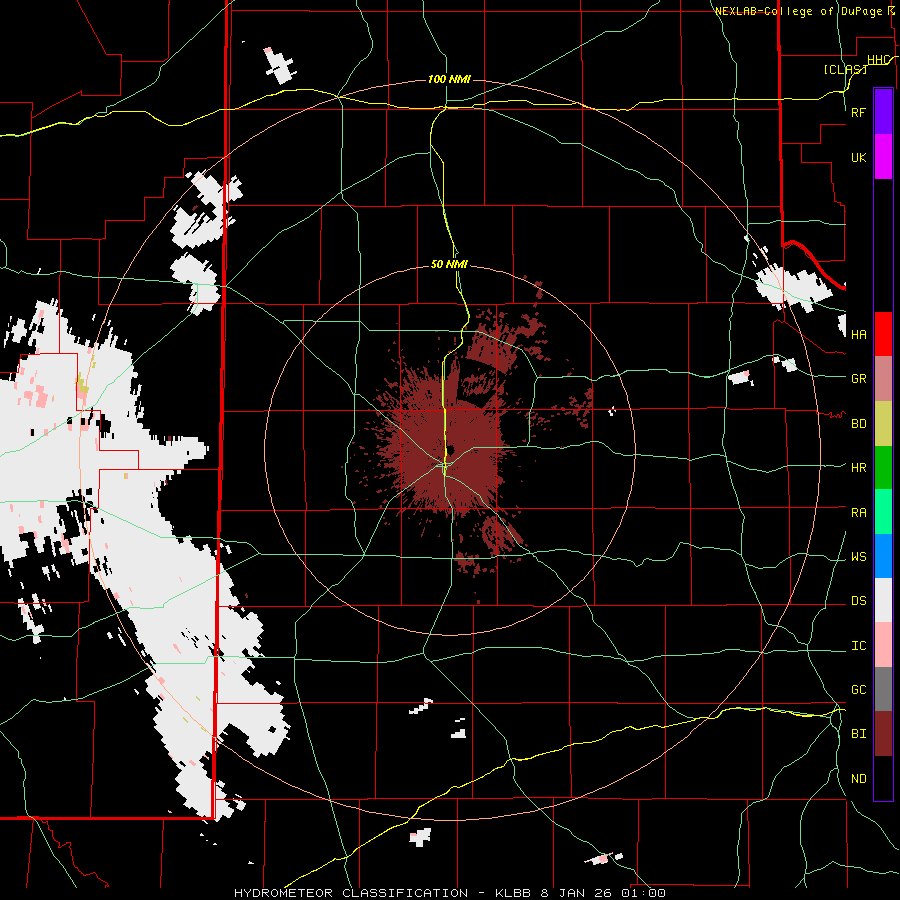Click the ND black legend swatch
Image resolution: width=900 pixels, height=900 pixels.
(883, 778)
